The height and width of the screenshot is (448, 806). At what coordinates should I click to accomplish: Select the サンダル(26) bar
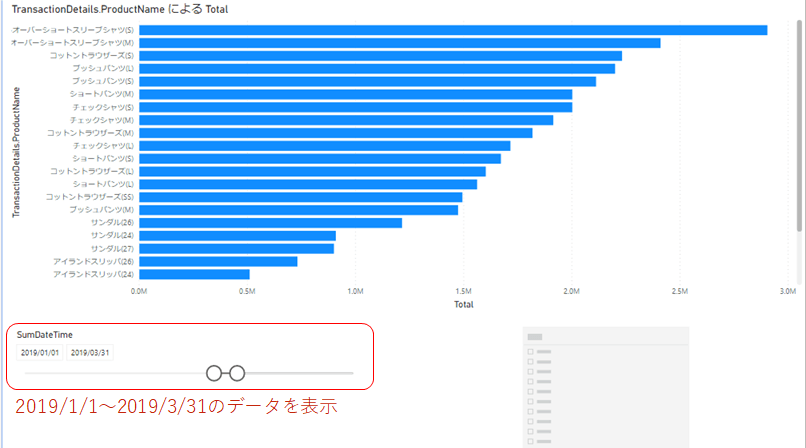click(270, 223)
